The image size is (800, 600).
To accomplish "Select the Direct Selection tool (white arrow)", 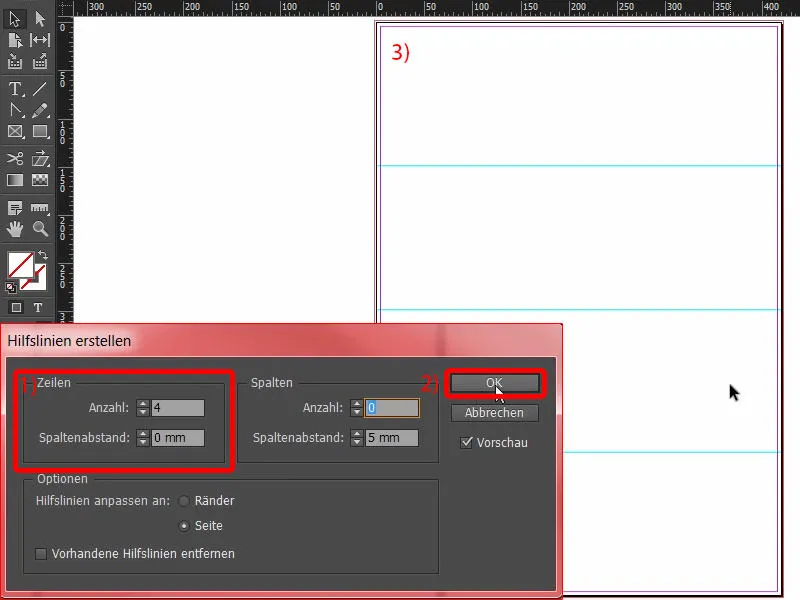I will [42, 18].
